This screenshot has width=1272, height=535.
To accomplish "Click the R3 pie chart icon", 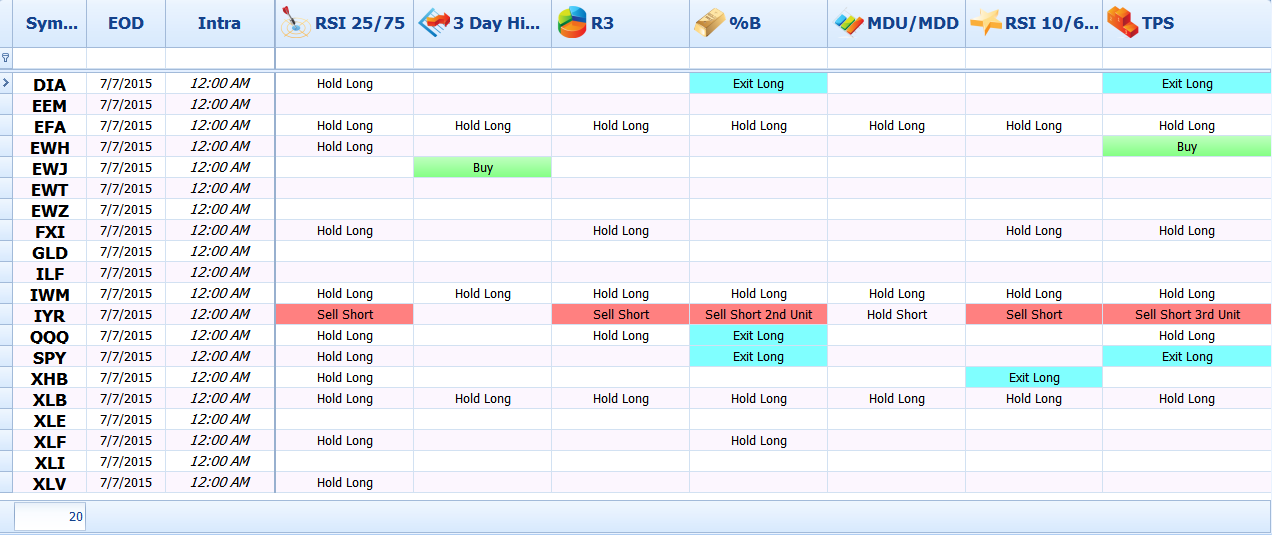I will (x=572, y=23).
